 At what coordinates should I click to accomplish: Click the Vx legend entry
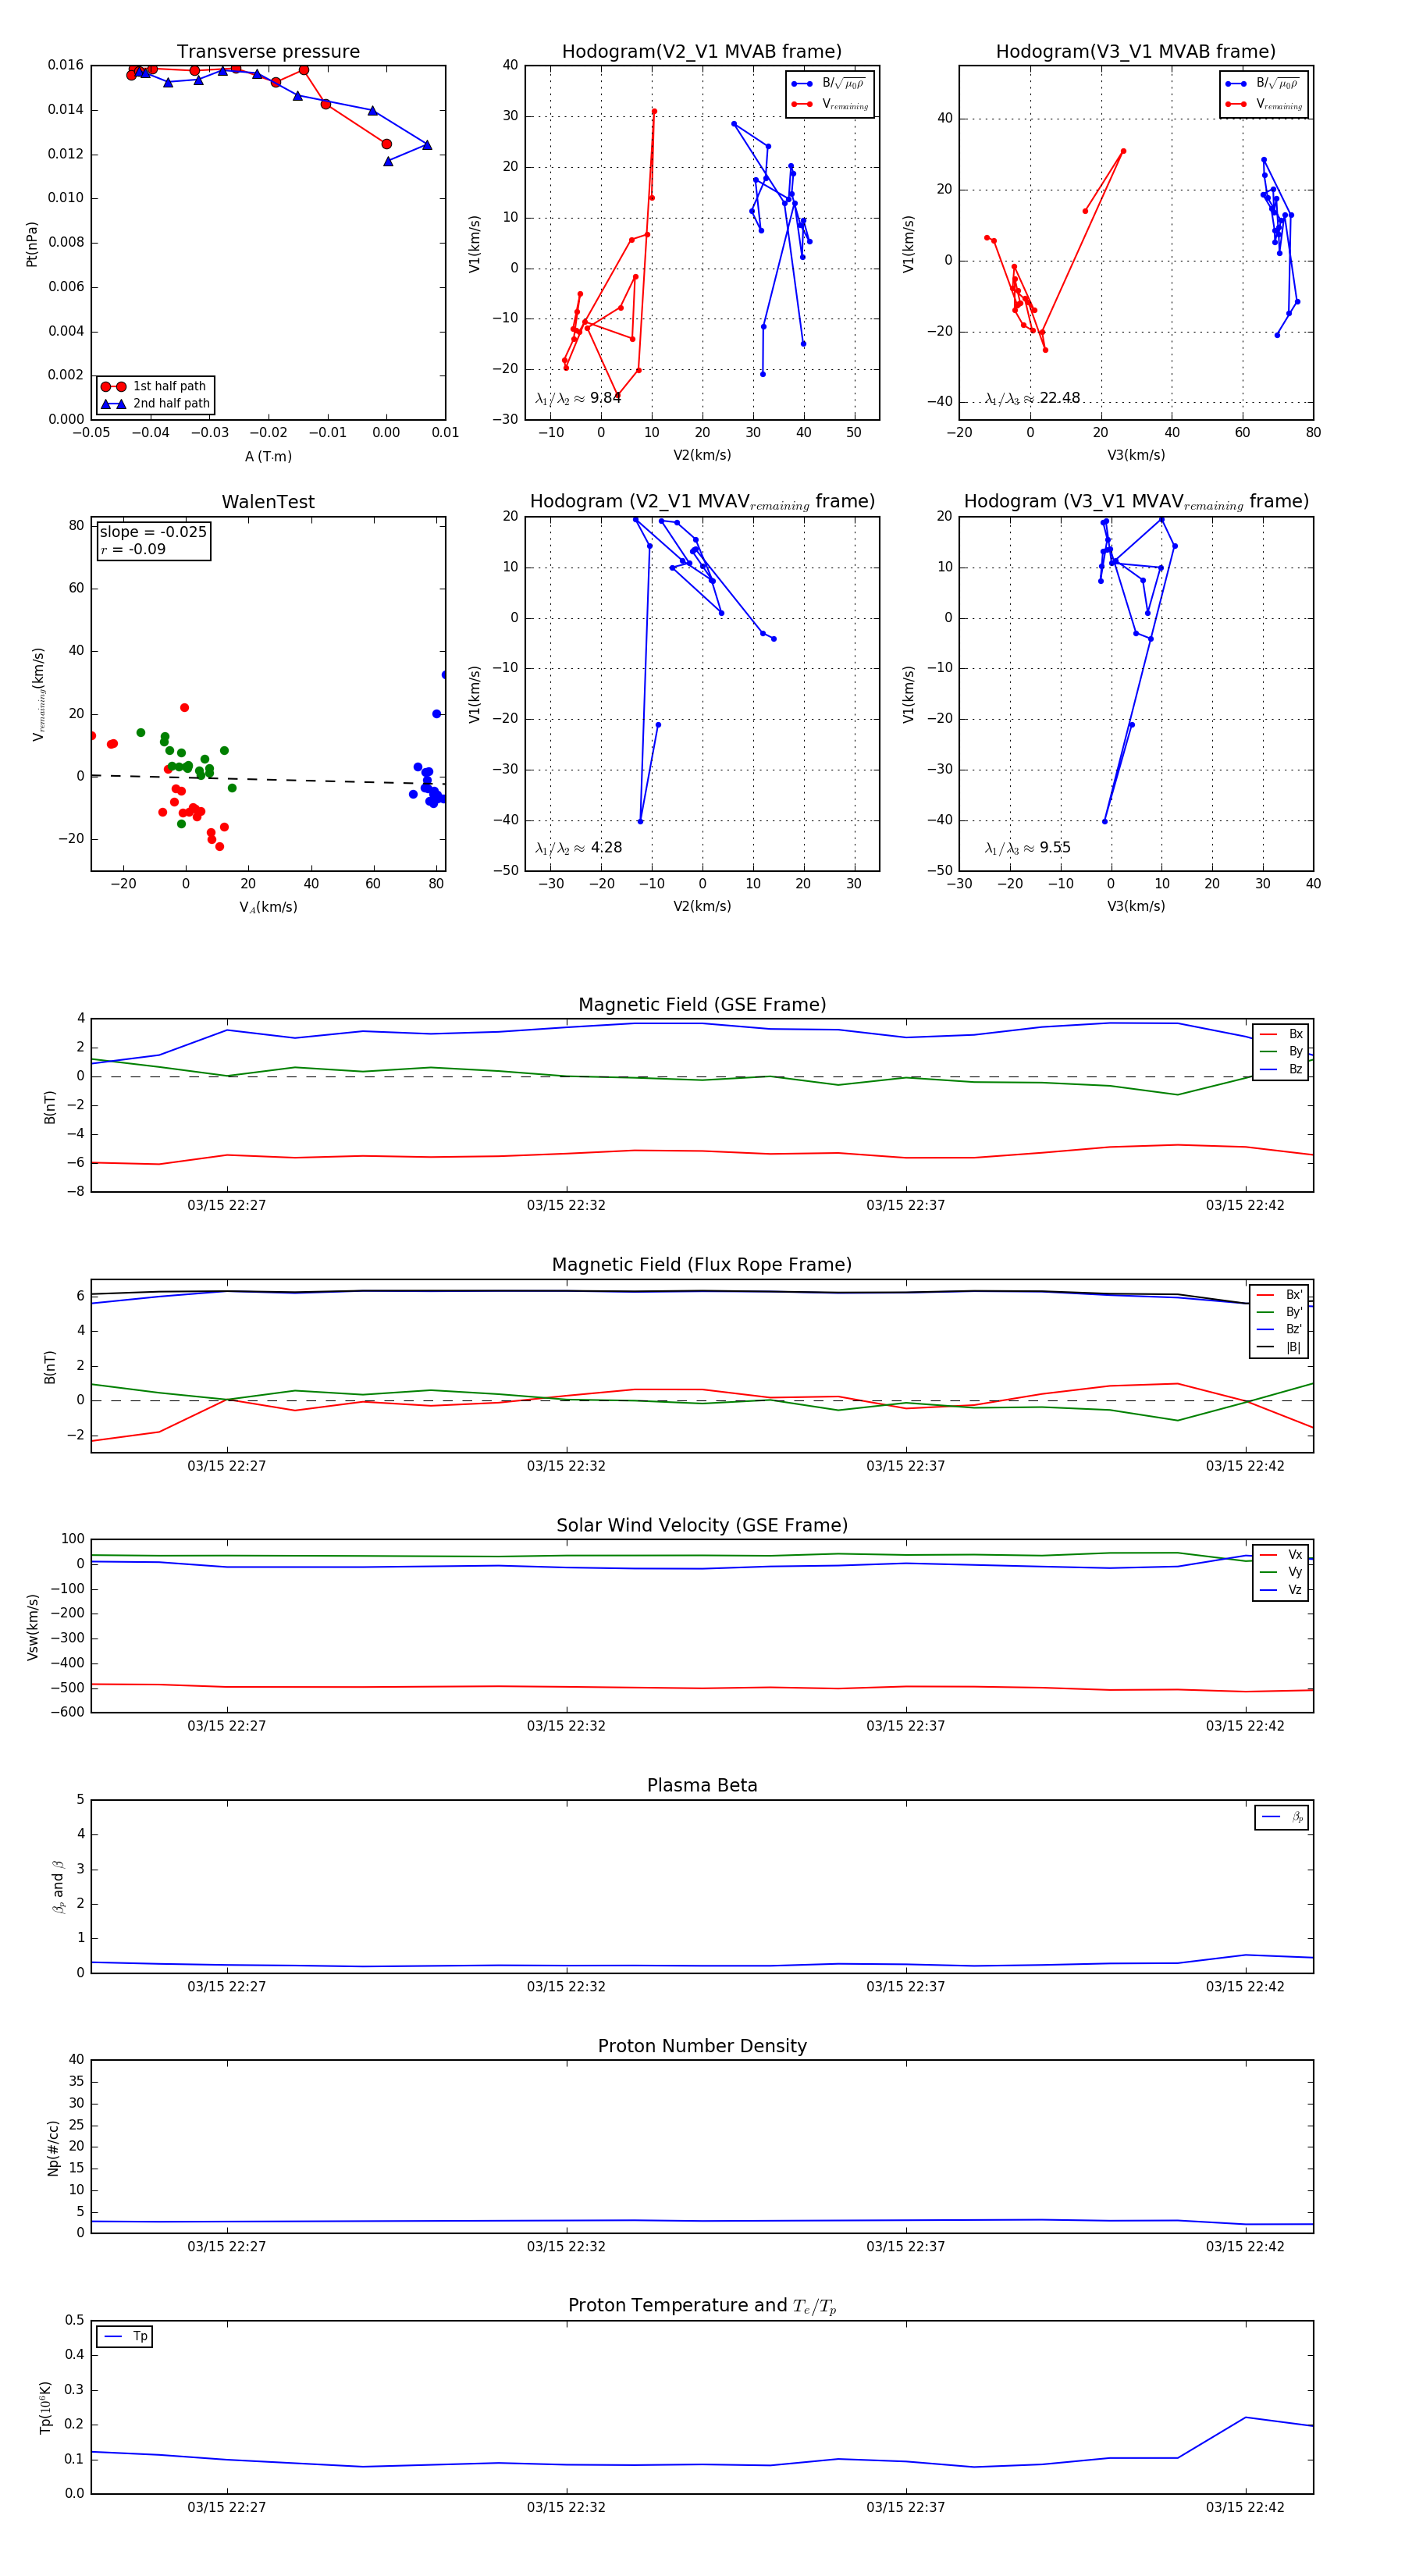click(x=1281, y=1555)
